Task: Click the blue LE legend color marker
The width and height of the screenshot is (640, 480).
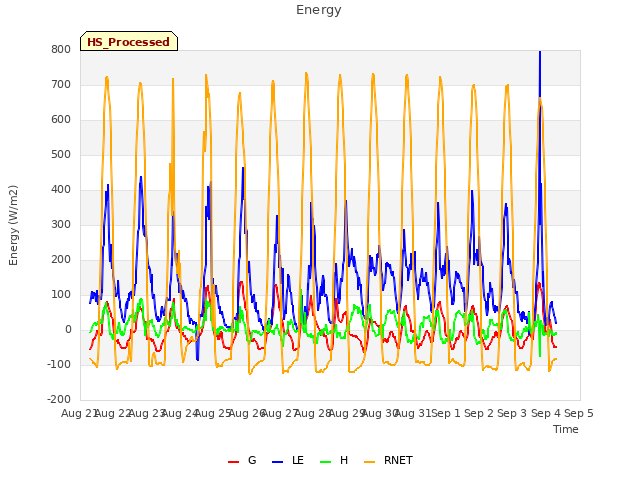Action: [278, 462]
